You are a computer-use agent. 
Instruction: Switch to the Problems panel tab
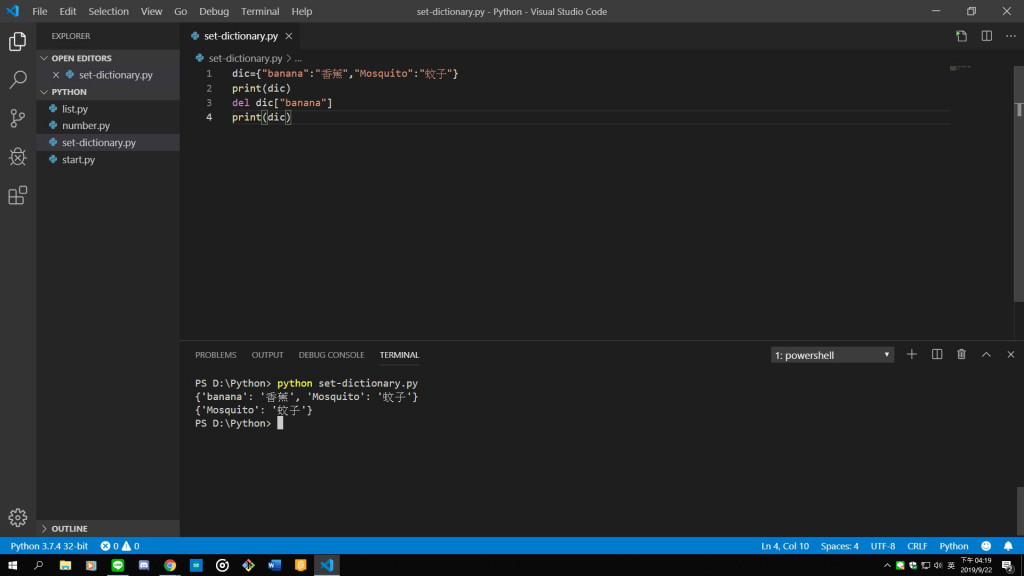click(216, 355)
